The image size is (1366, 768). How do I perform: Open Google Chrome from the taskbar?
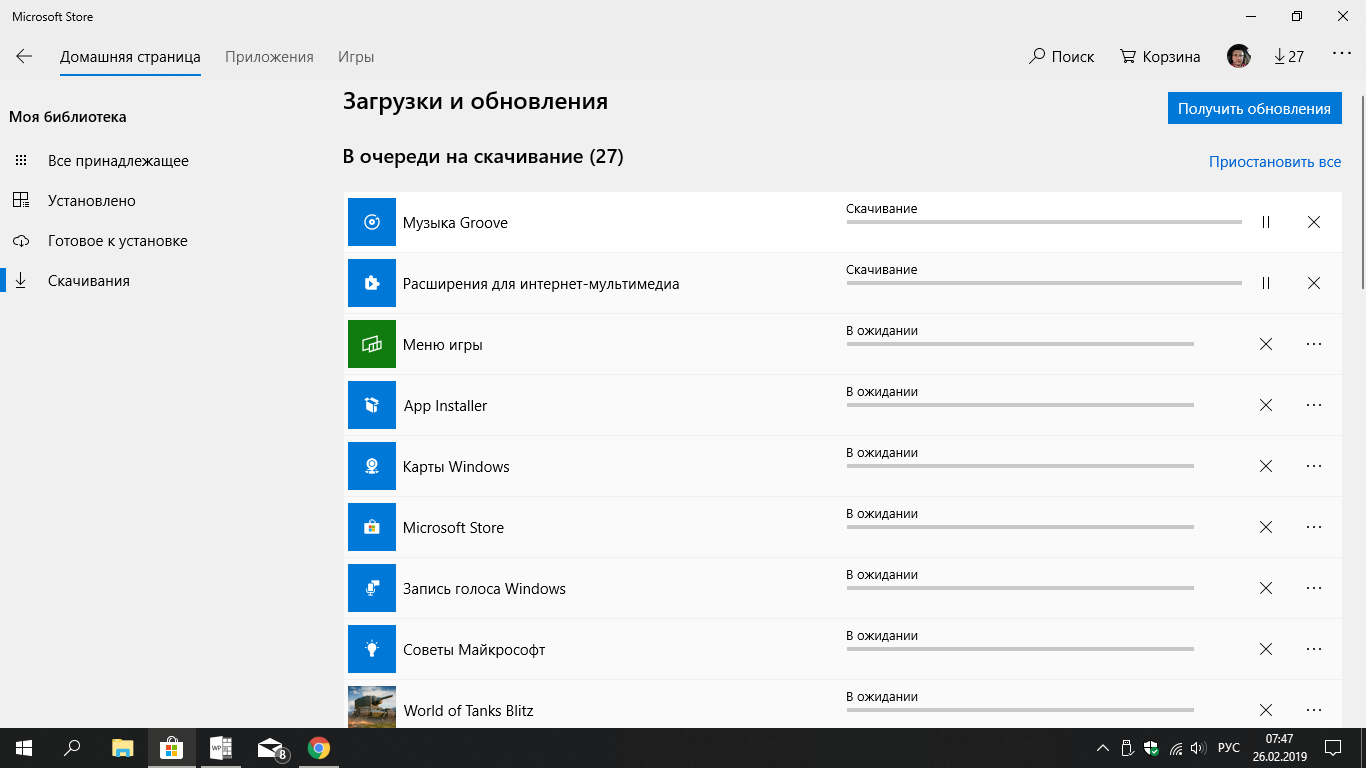pos(319,748)
